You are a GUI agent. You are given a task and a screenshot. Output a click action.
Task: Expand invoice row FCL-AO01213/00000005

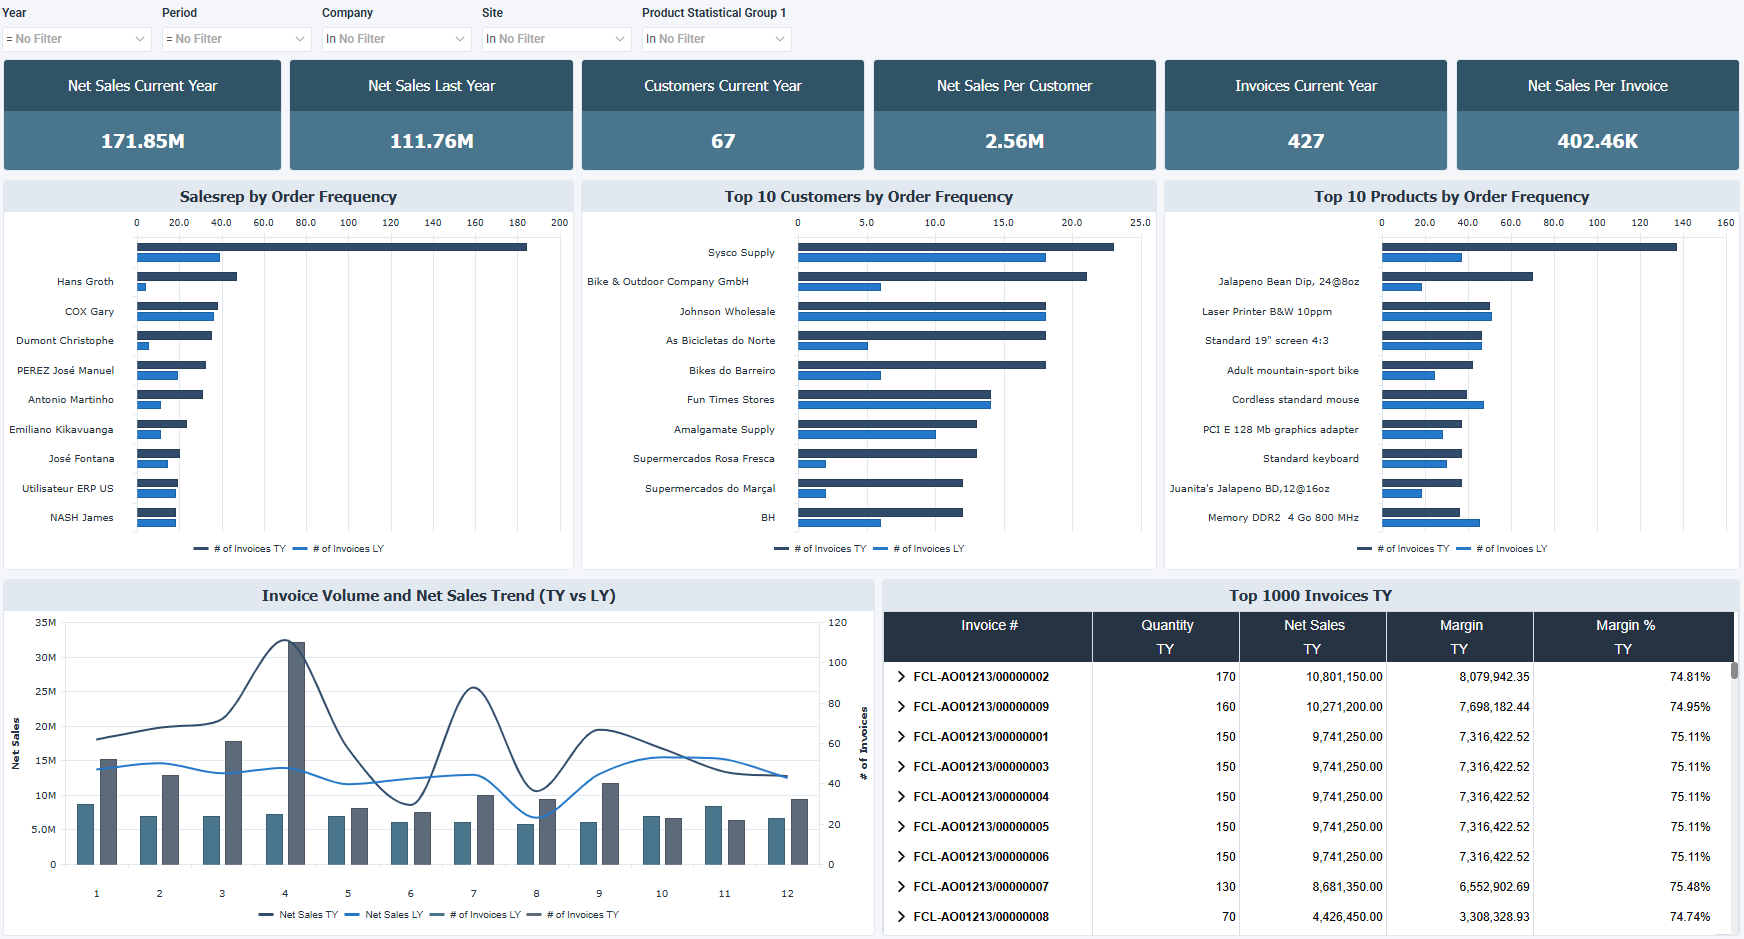[901, 827]
